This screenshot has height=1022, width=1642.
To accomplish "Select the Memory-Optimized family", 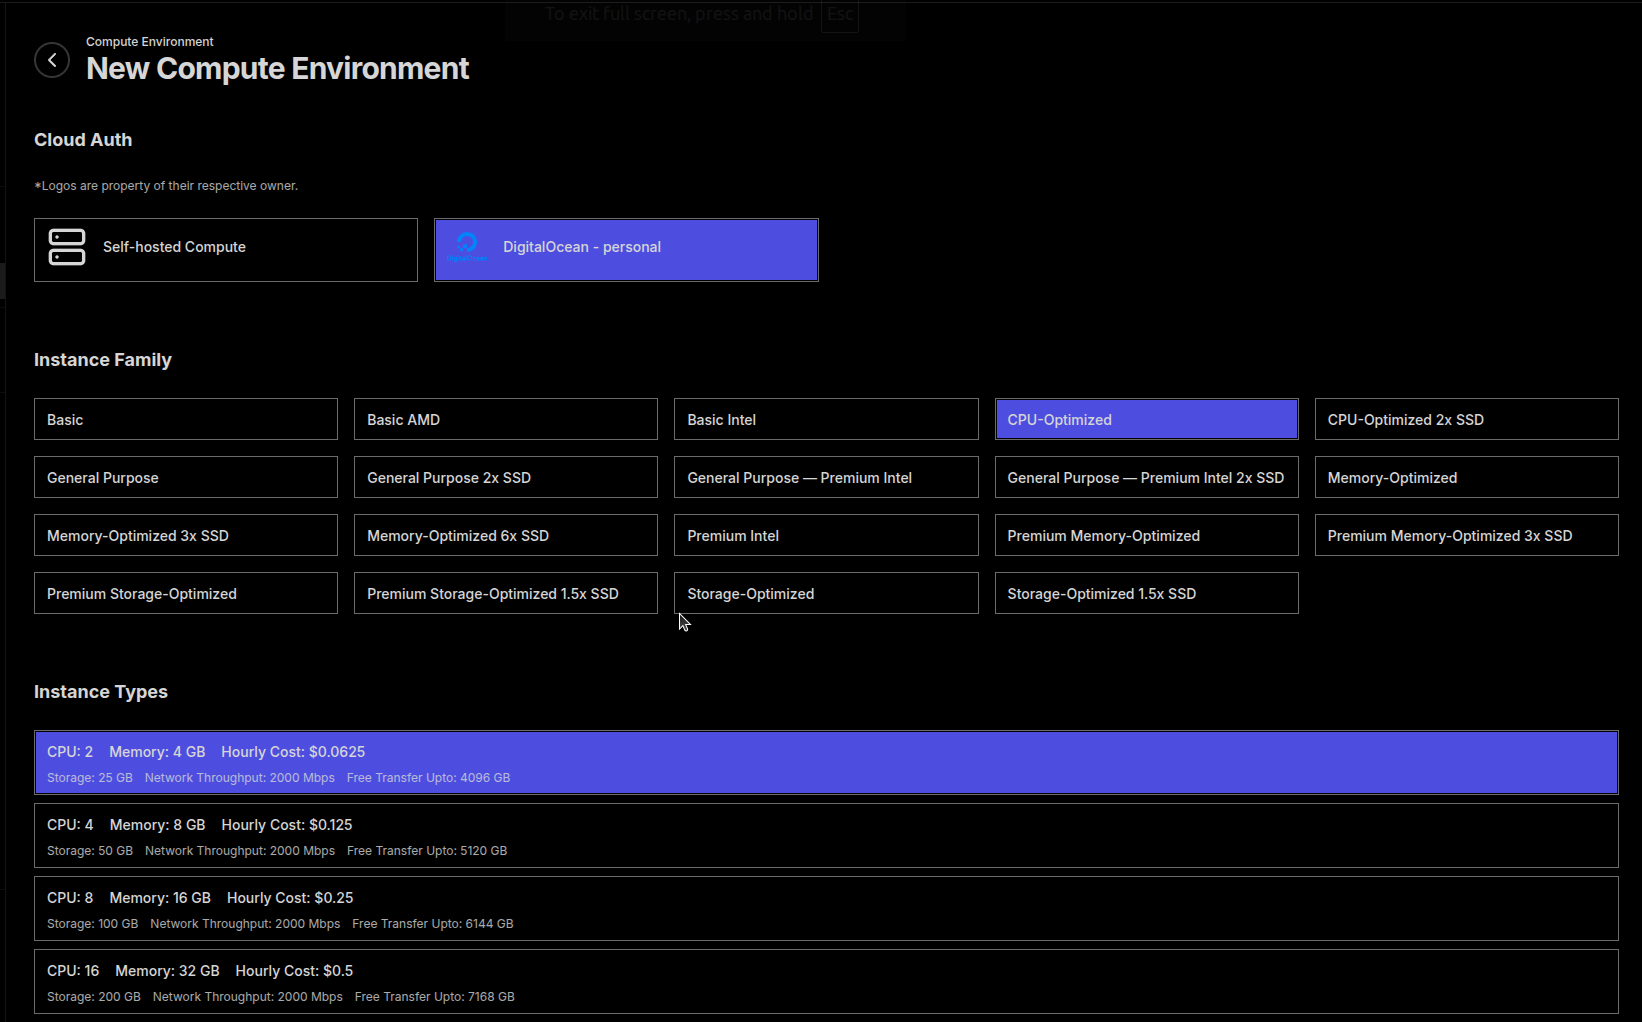I will [1466, 477].
